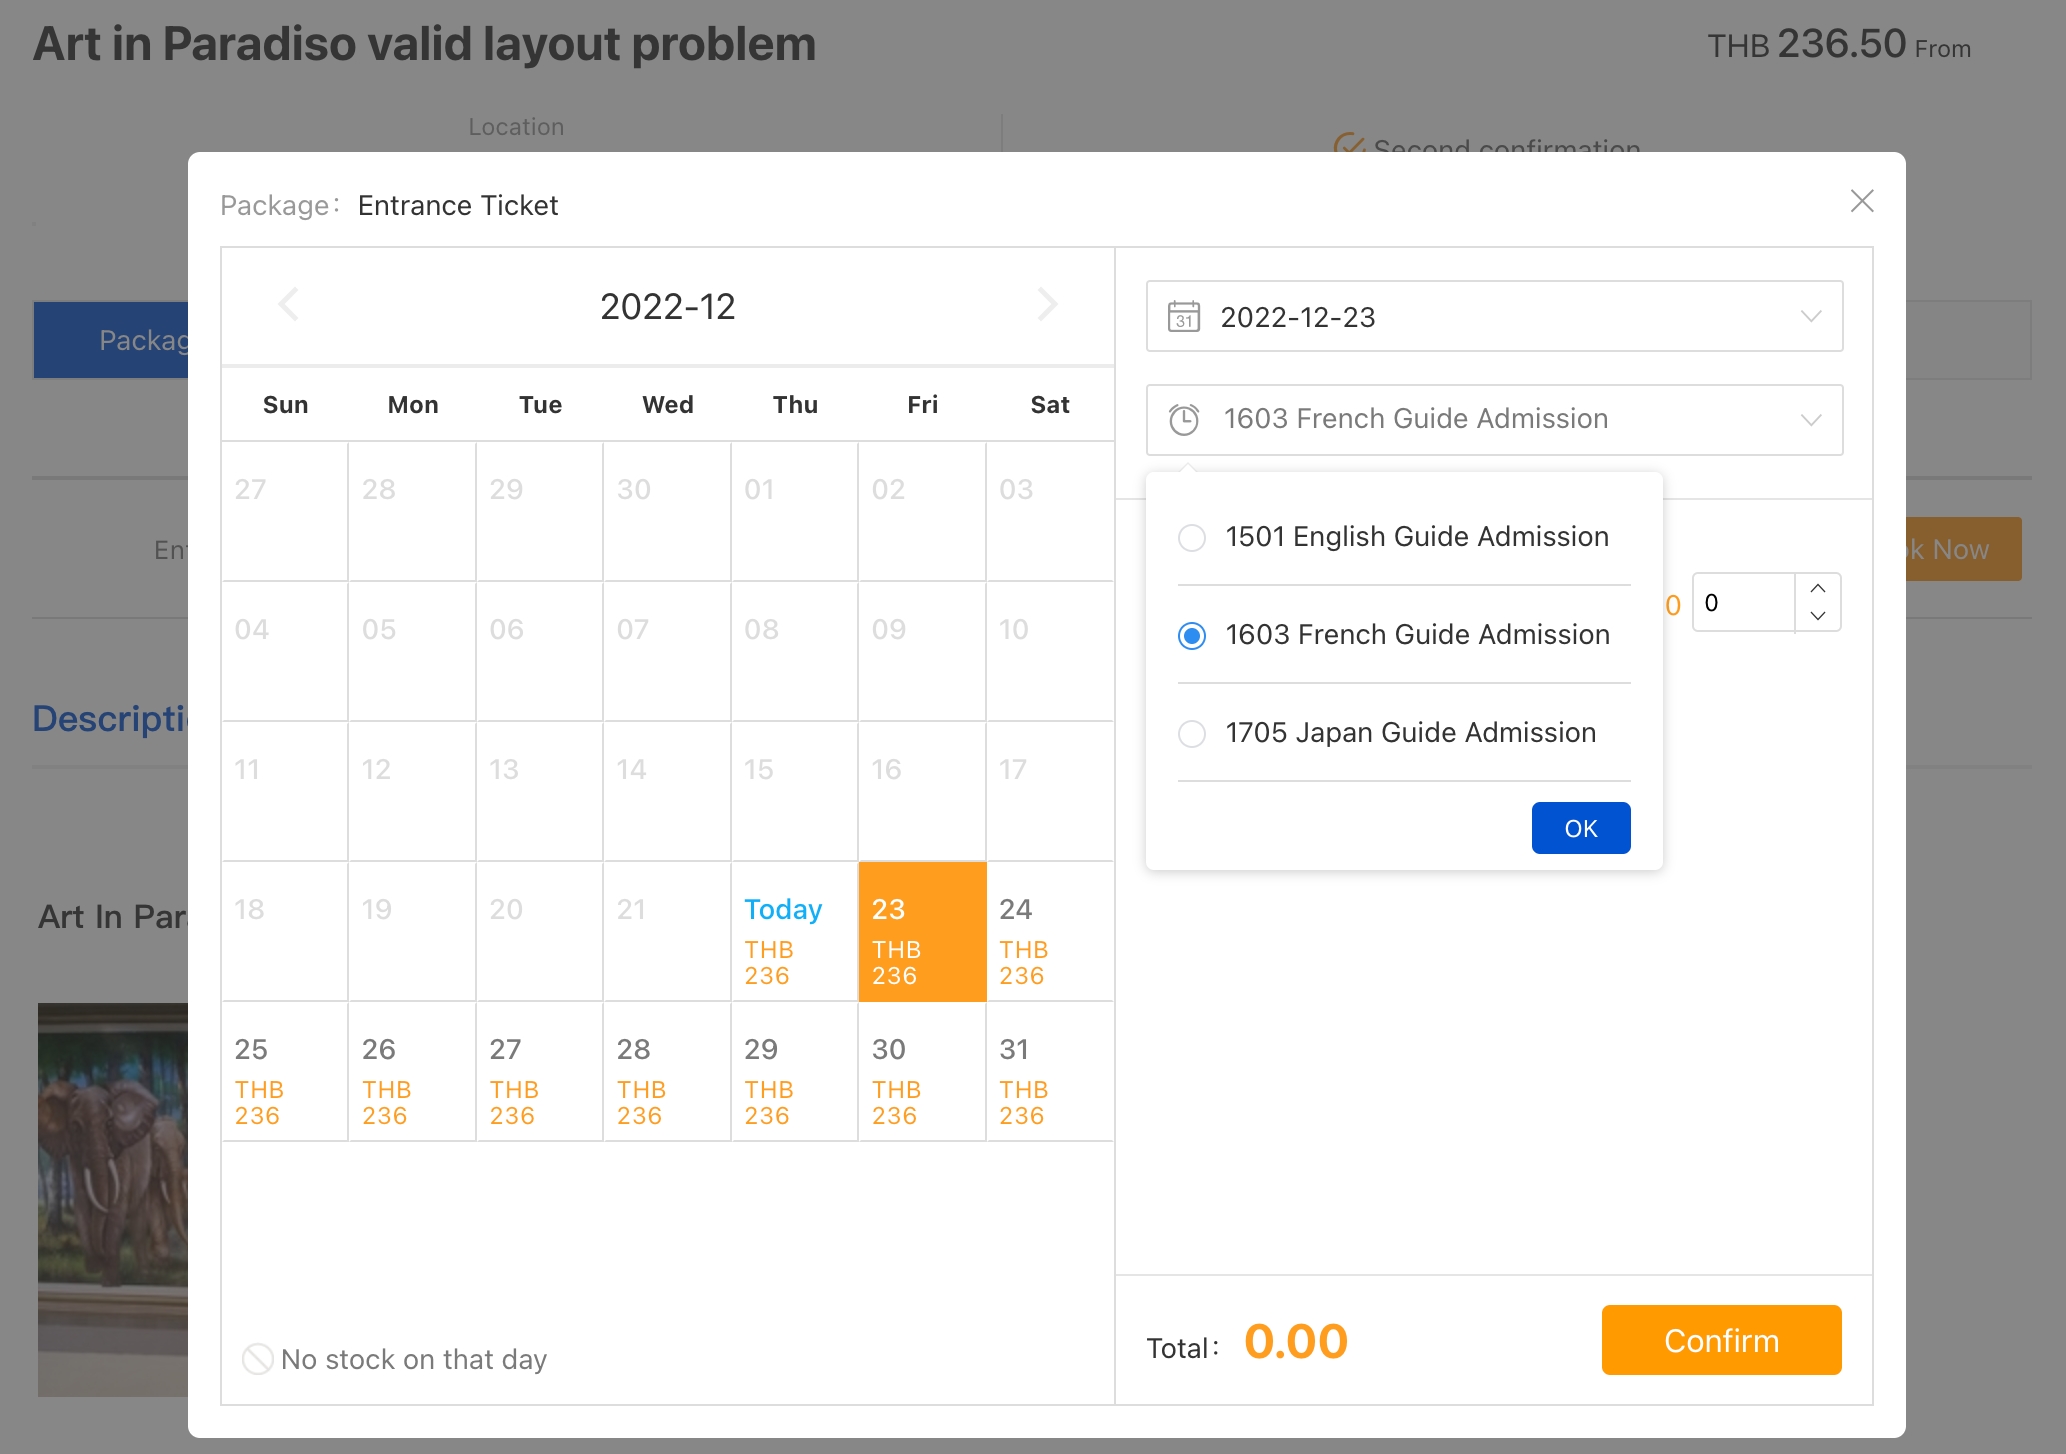This screenshot has height=1454, width=2066.
Task: Select the highlighted date 23 cell
Action: tap(922, 932)
